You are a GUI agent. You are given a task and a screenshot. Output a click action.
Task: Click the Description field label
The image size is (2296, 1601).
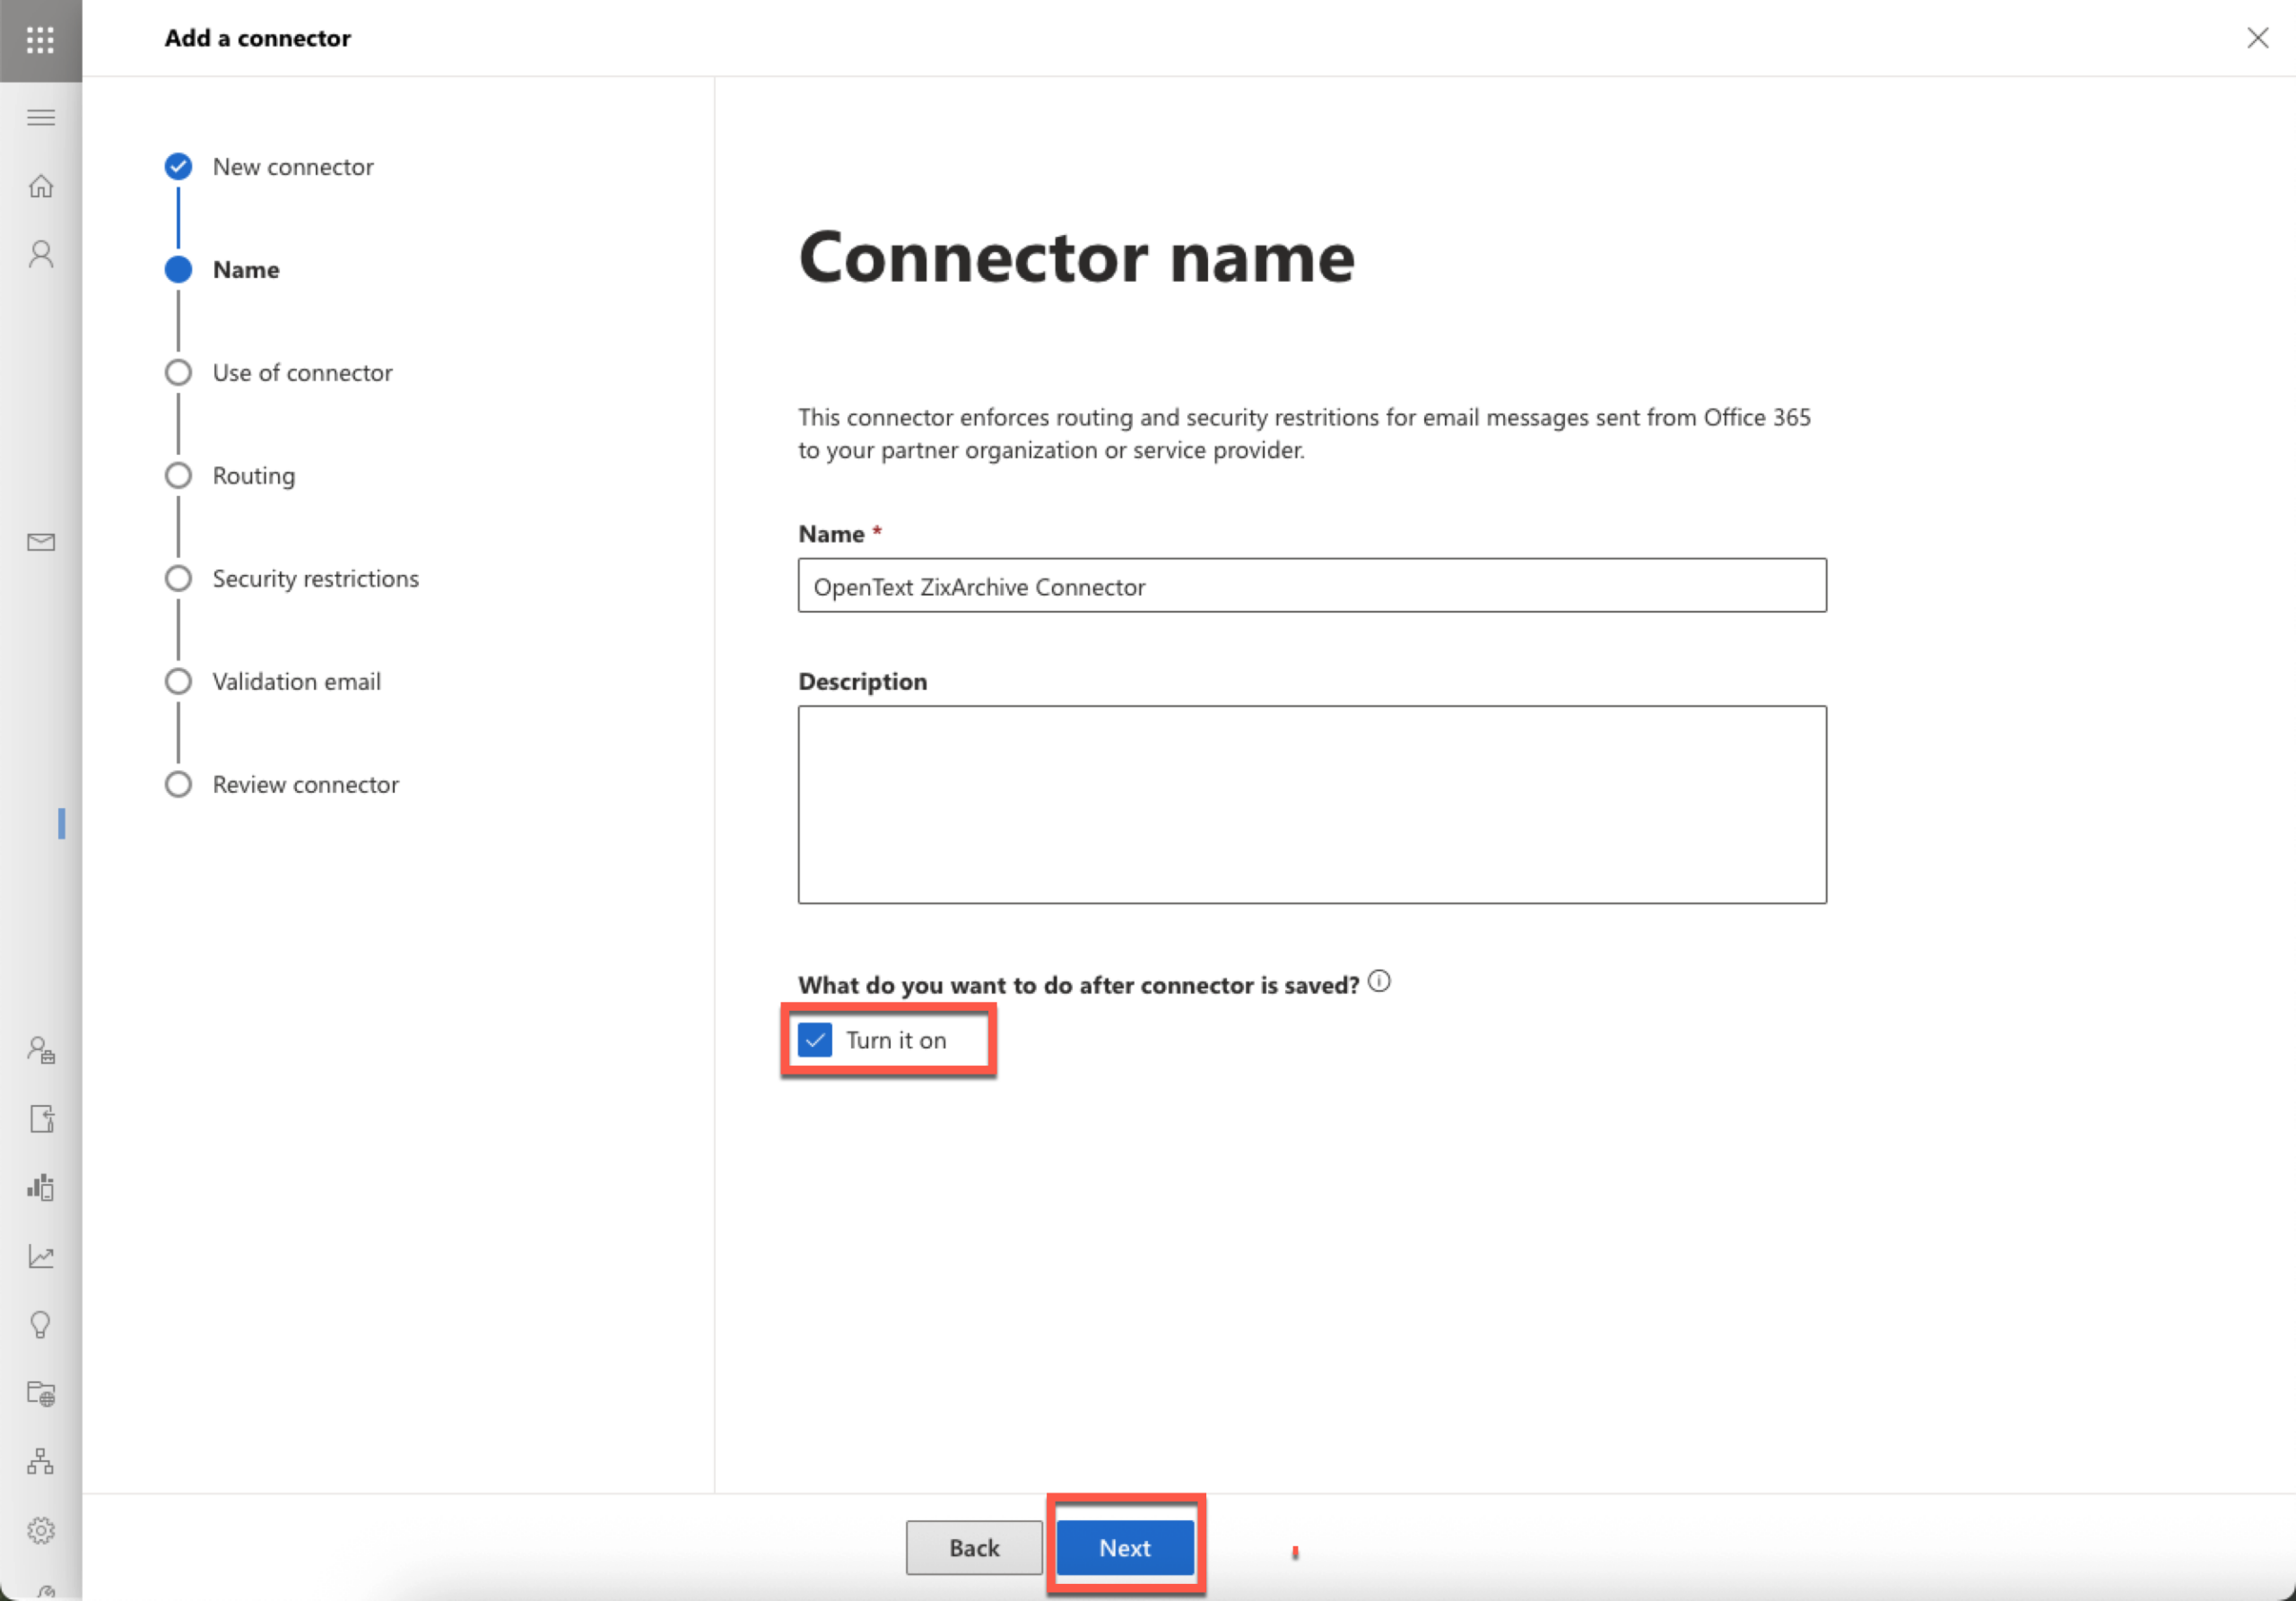click(862, 681)
